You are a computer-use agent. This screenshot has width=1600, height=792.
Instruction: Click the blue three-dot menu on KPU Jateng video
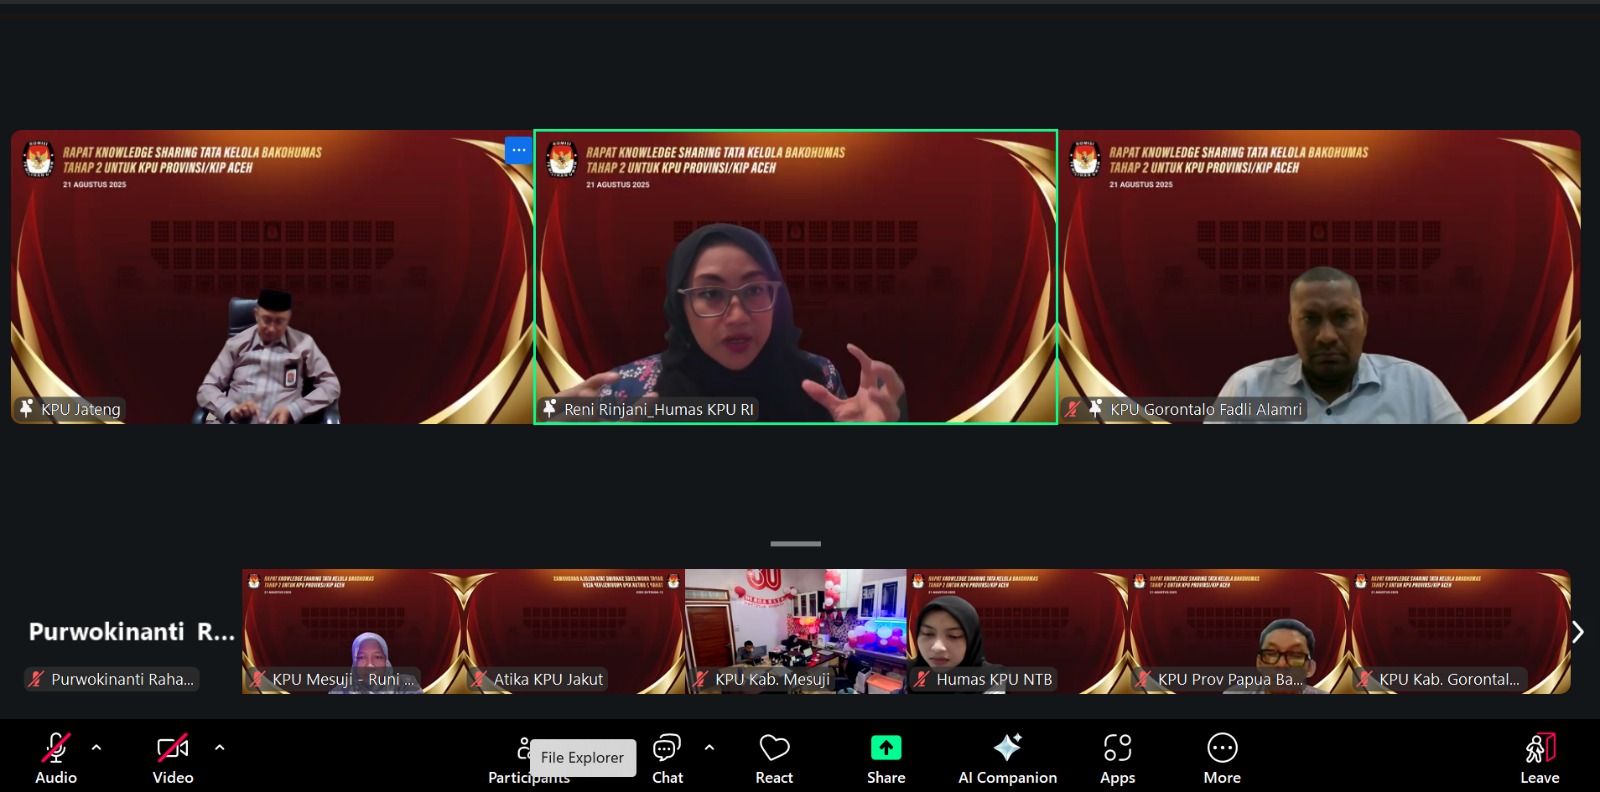[518, 150]
